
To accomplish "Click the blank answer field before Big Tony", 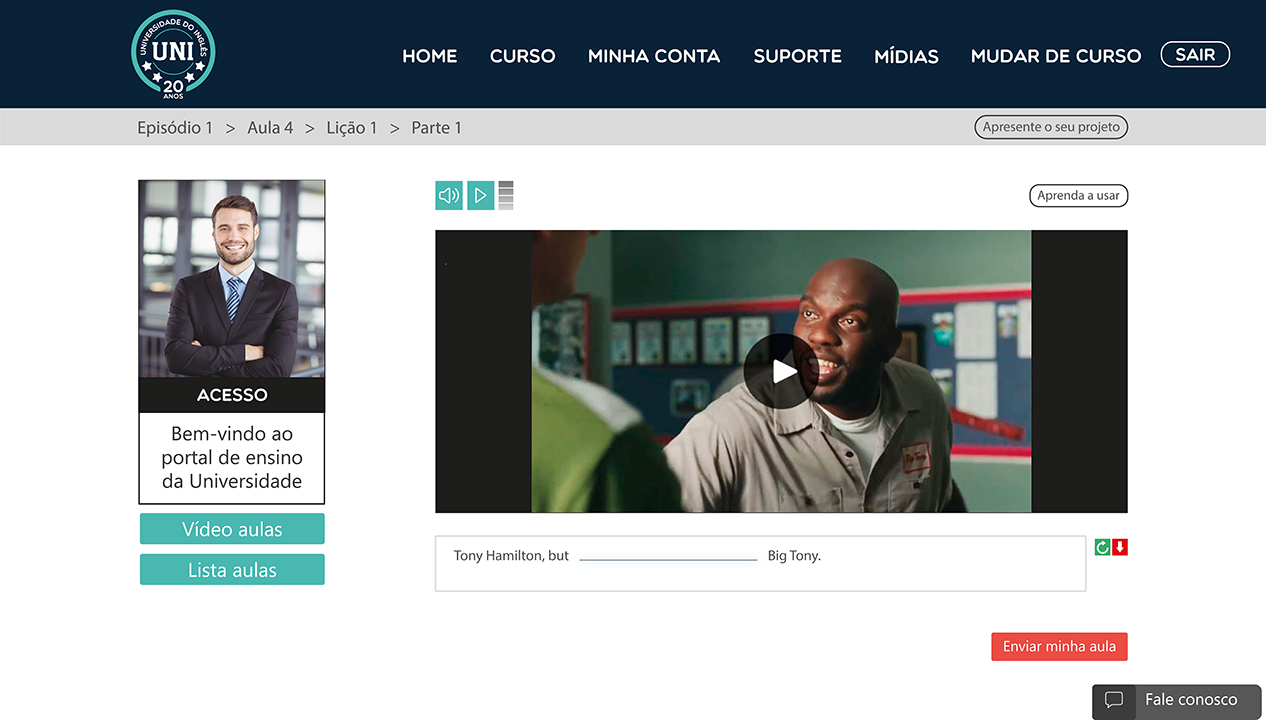I will coord(668,555).
